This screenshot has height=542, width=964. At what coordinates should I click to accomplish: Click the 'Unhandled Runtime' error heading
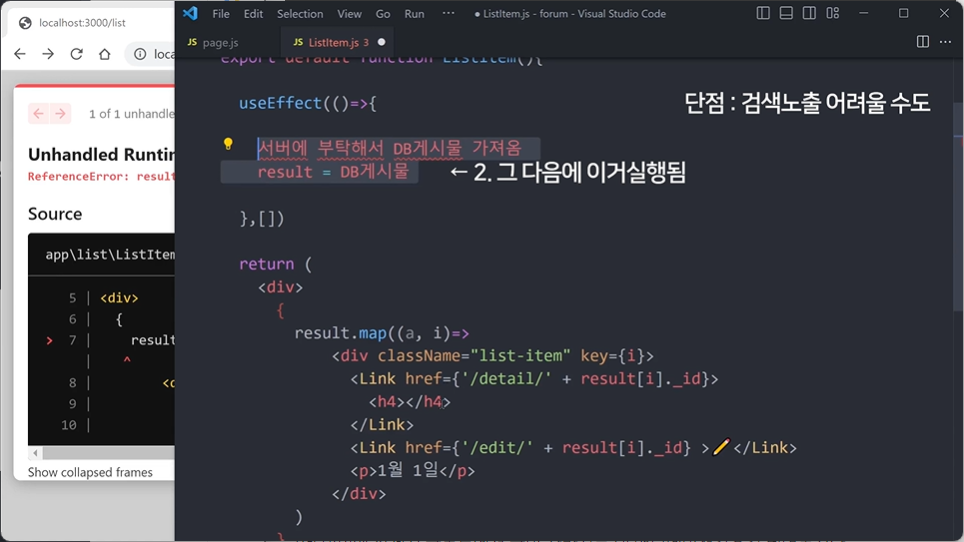(101, 154)
